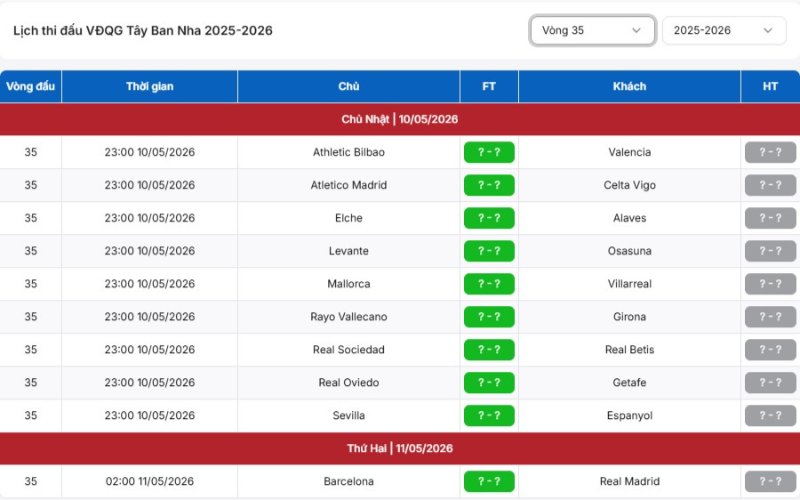Click the Thời gian column header
This screenshot has width=800, height=500.
tap(149, 86)
